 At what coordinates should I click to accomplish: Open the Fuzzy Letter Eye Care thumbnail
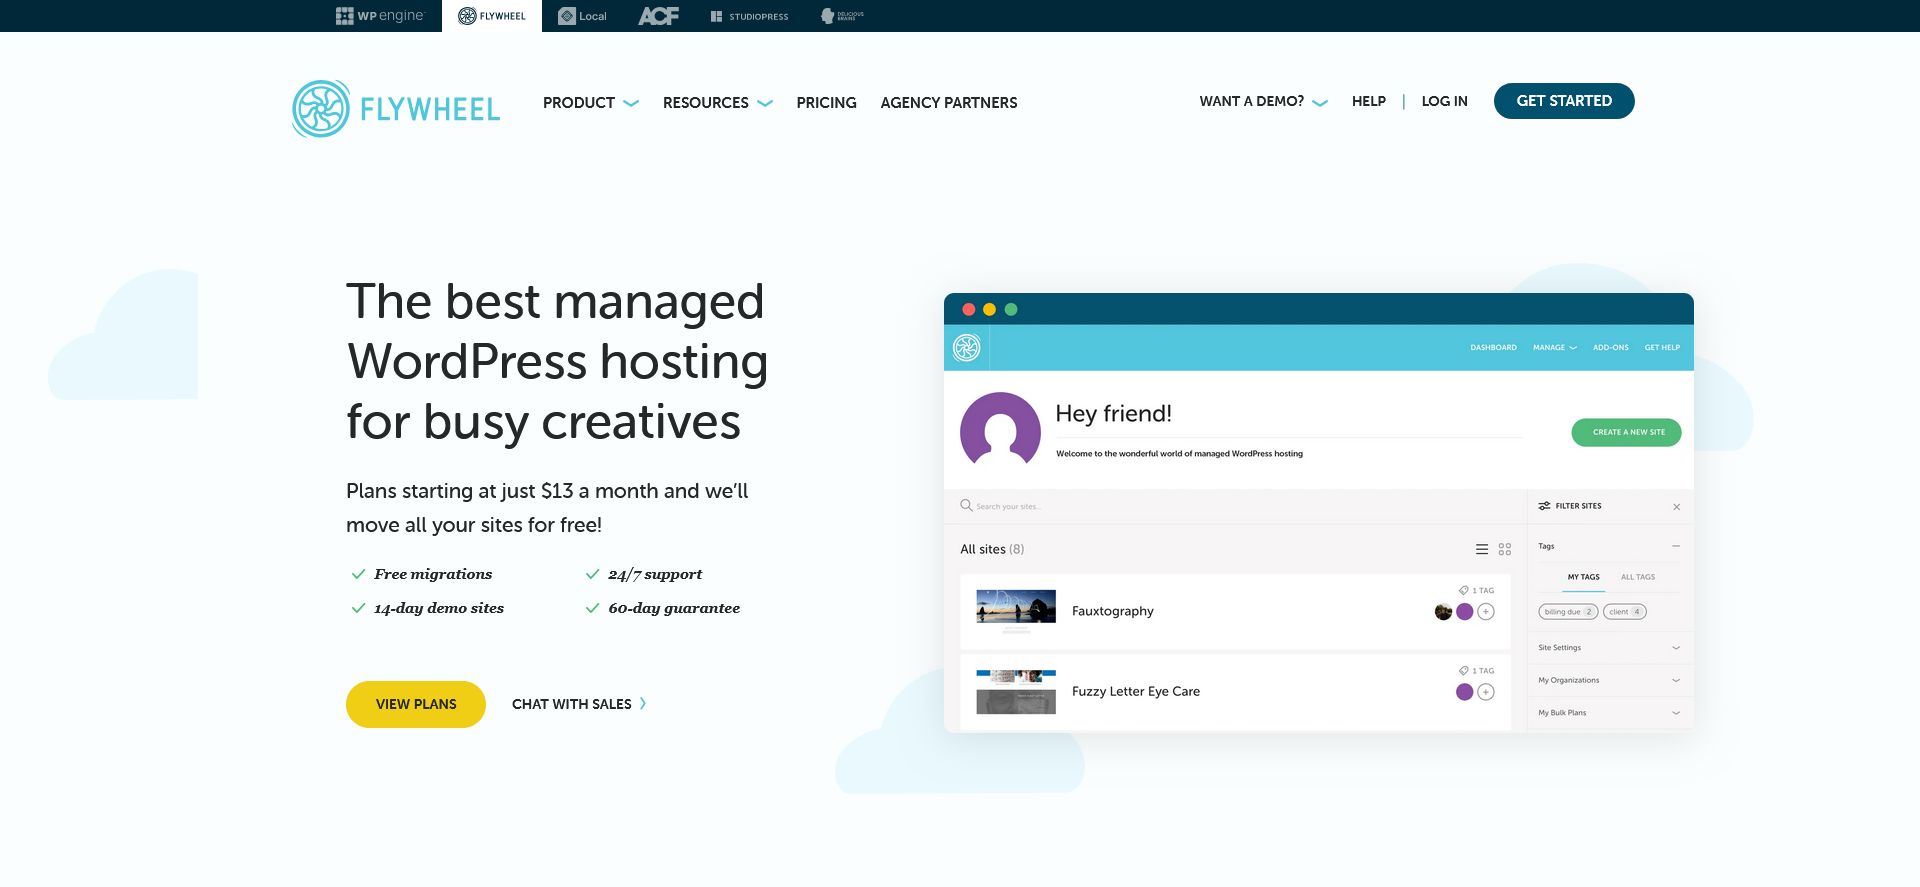point(1015,692)
